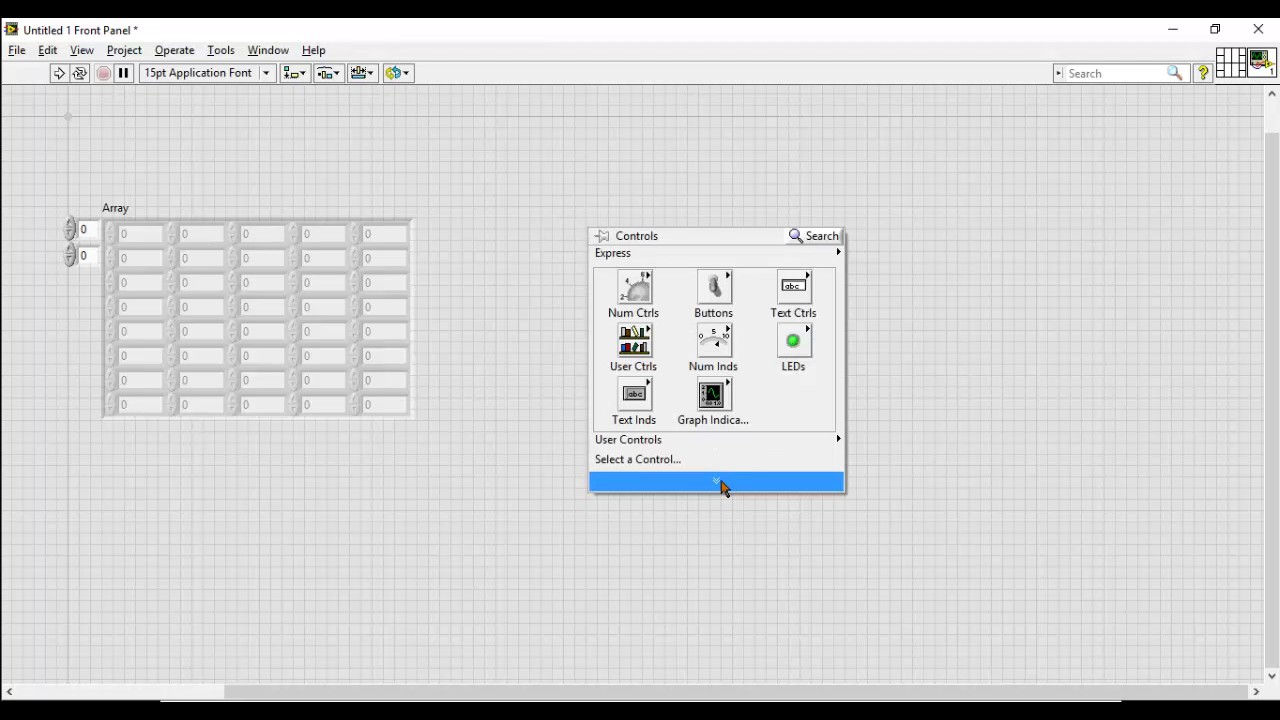Click the magnifier icon in toolbar search
The height and width of the screenshot is (720, 1280).
(1175, 73)
